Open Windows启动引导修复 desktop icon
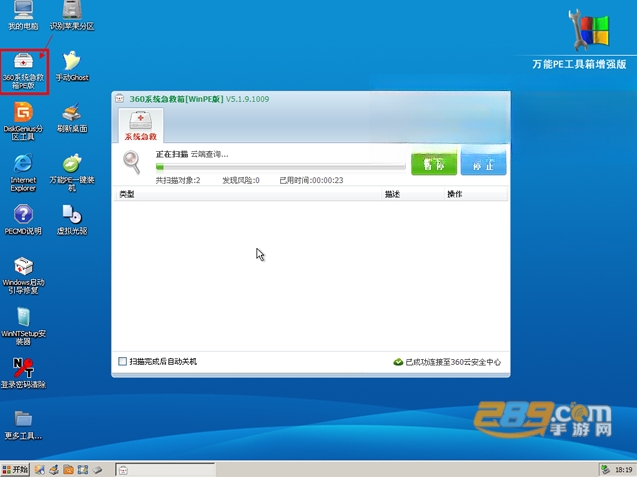This screenshot has height=477, width=637. [23, 275]
